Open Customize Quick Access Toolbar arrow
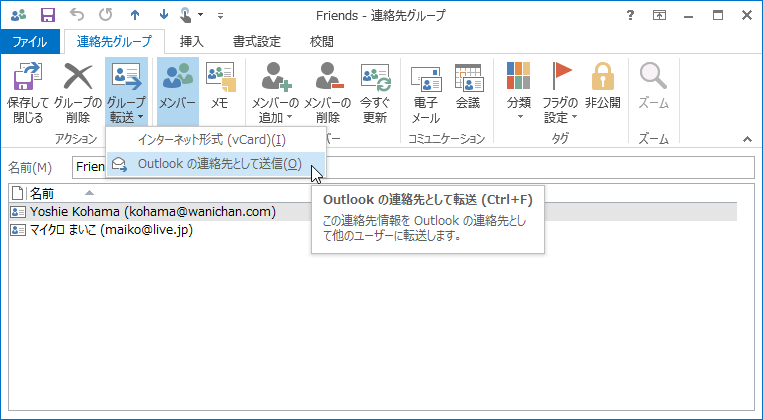Image resolution: width=763 pixels, height=420 pixels. point(220,16)
